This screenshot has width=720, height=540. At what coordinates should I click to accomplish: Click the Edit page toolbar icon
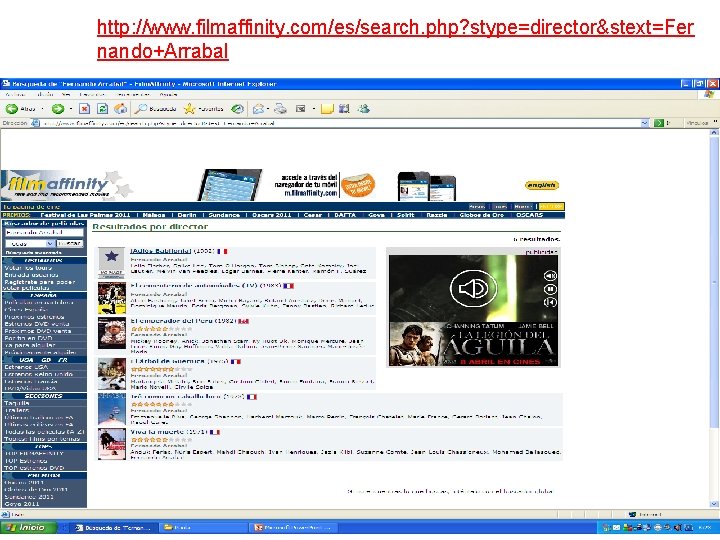tap(301, 109)
